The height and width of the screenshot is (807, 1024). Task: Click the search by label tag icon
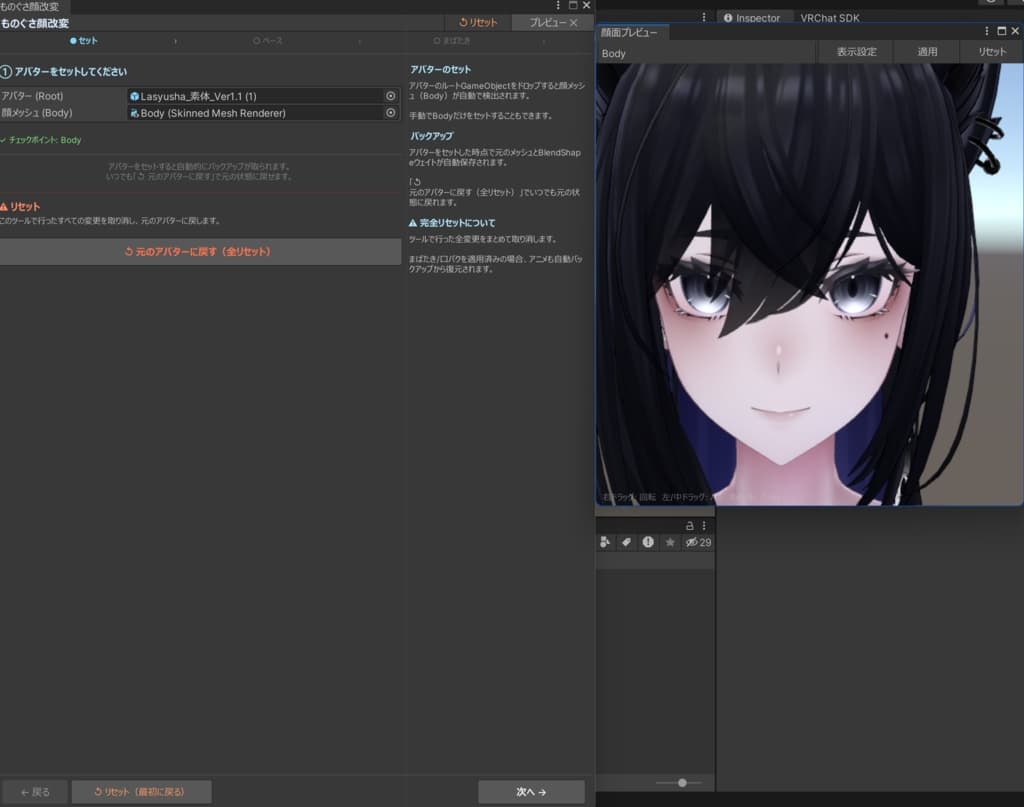tap(626, 542)
